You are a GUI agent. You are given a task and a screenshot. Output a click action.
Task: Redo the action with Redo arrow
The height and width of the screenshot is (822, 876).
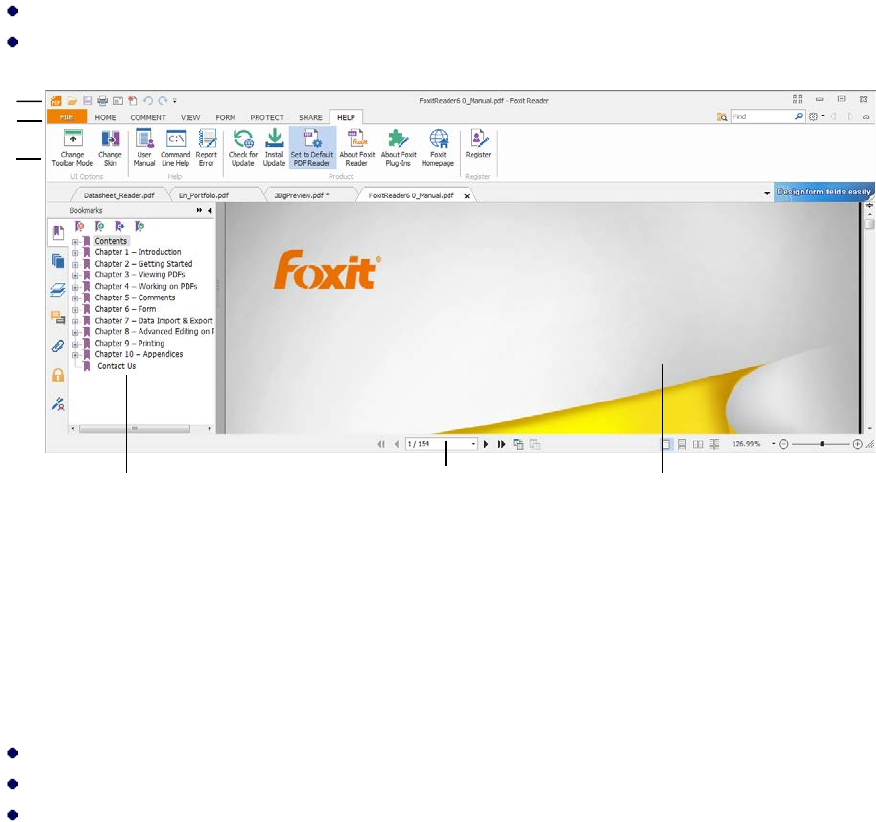pyautogui.click(x=163, y=101)
